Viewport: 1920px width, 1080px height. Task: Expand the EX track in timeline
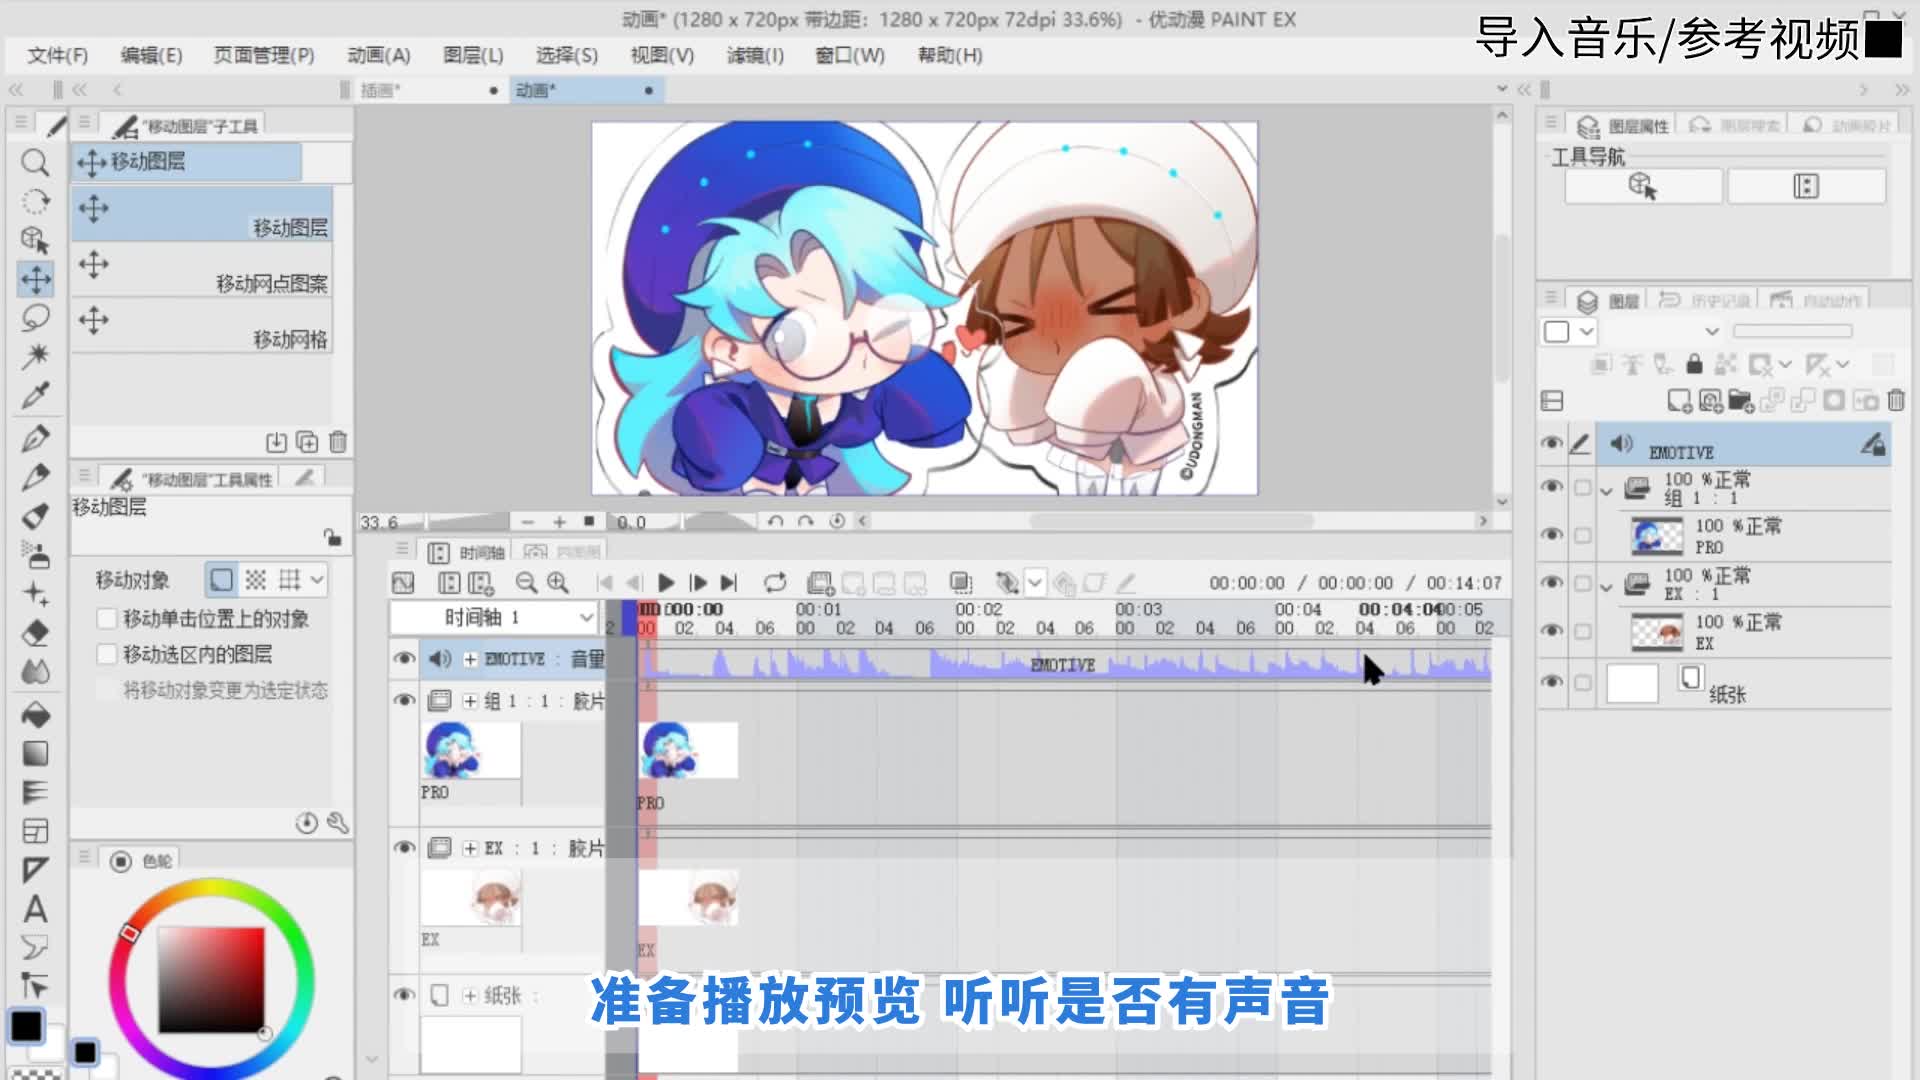point(470,848)
